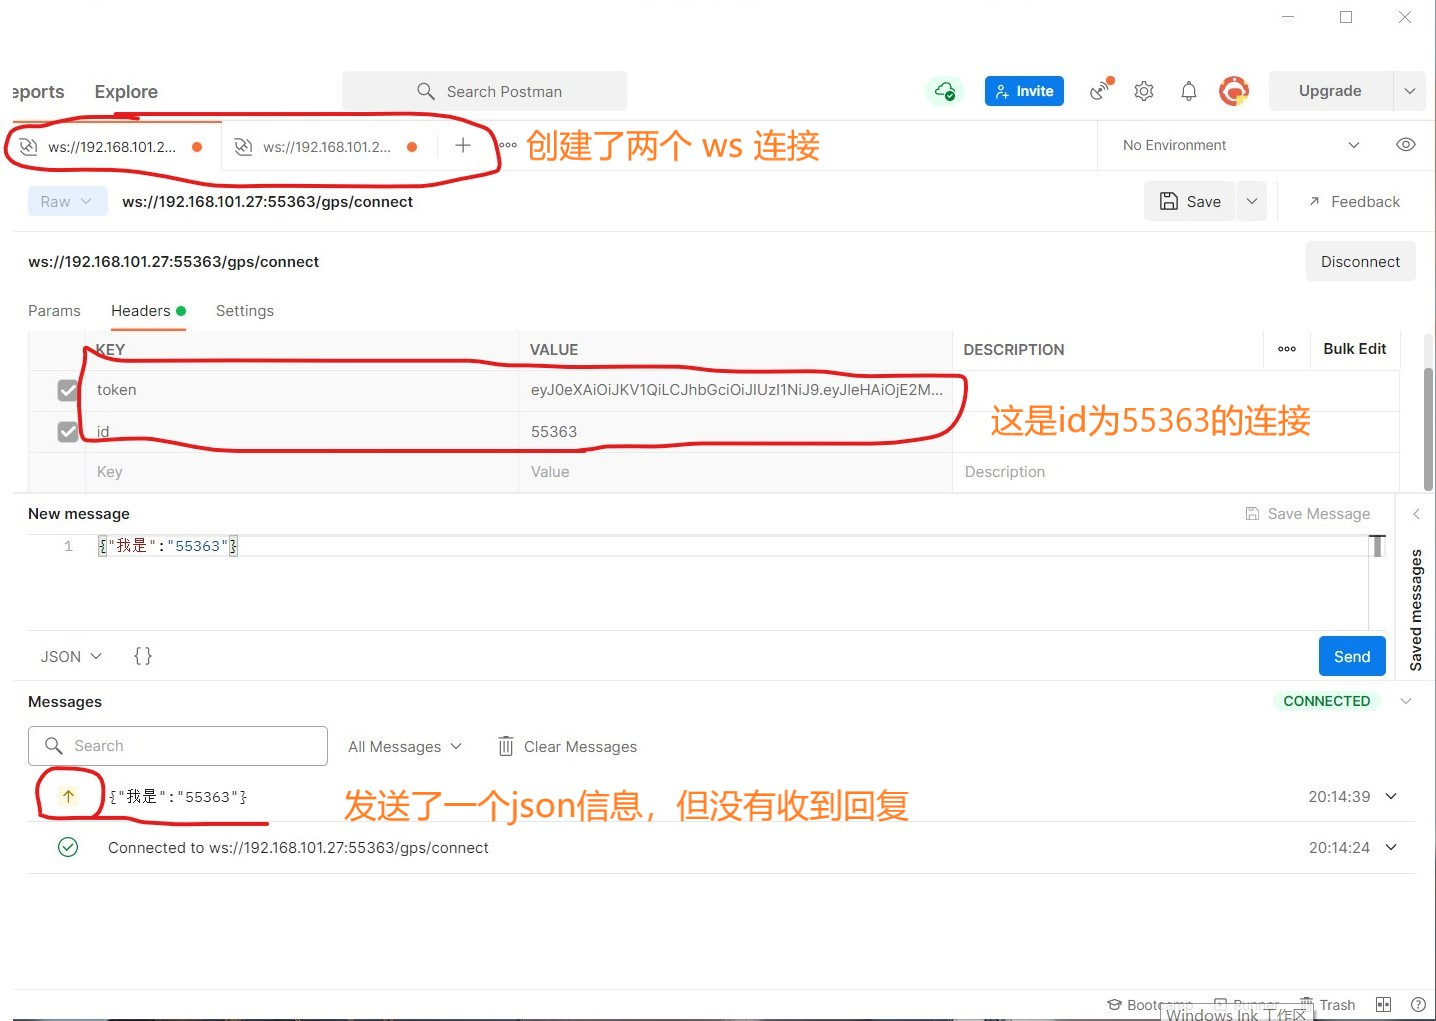
Task: Change message format with JSON dropdown
Action: (71, 657)
